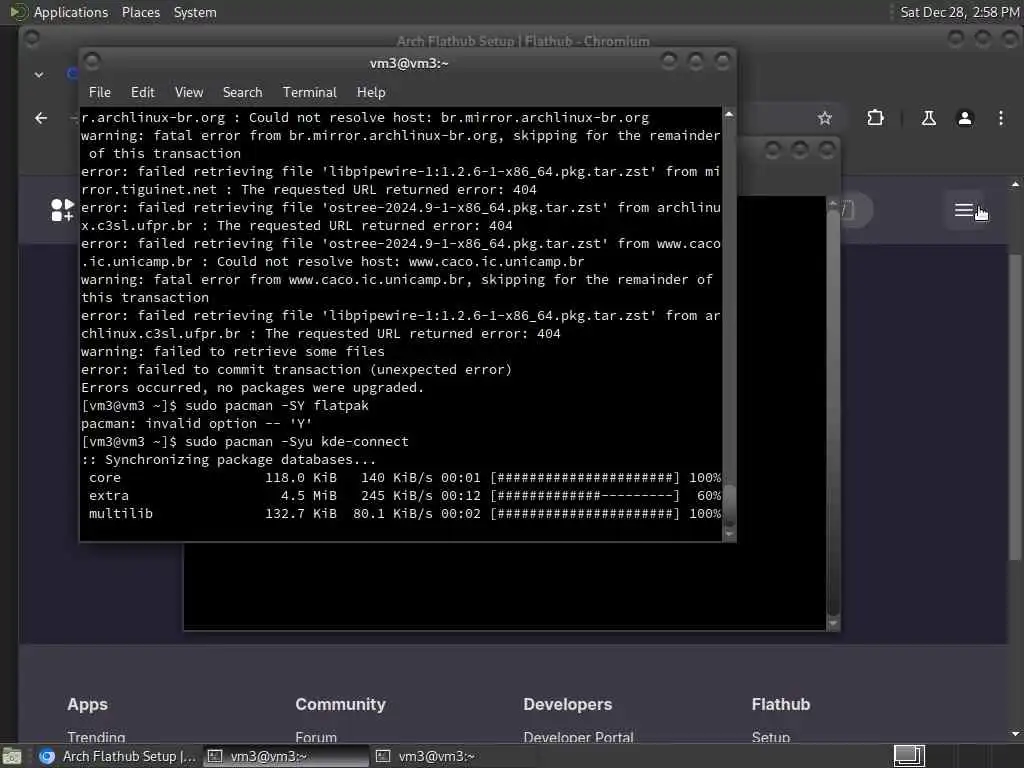Open the Places menu in the top panel
The image size is (1024, 768).
tap(140, 12)
